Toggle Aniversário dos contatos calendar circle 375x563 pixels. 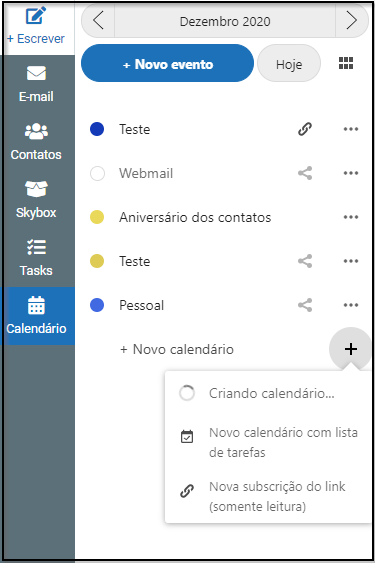tap(97, 217)
